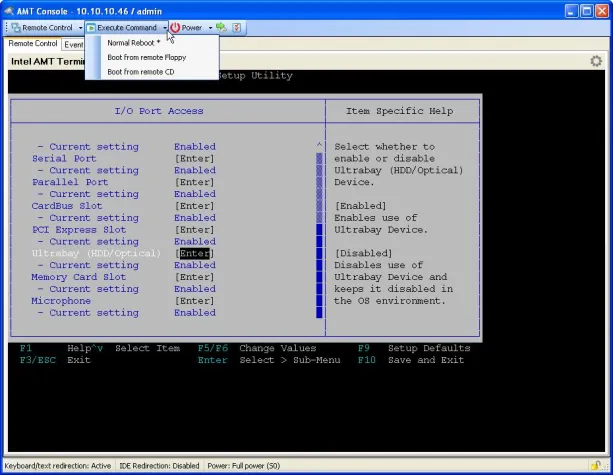613x475 pixels.
Task: Choose Boot from remote Floppy
Action: (146, 57)
